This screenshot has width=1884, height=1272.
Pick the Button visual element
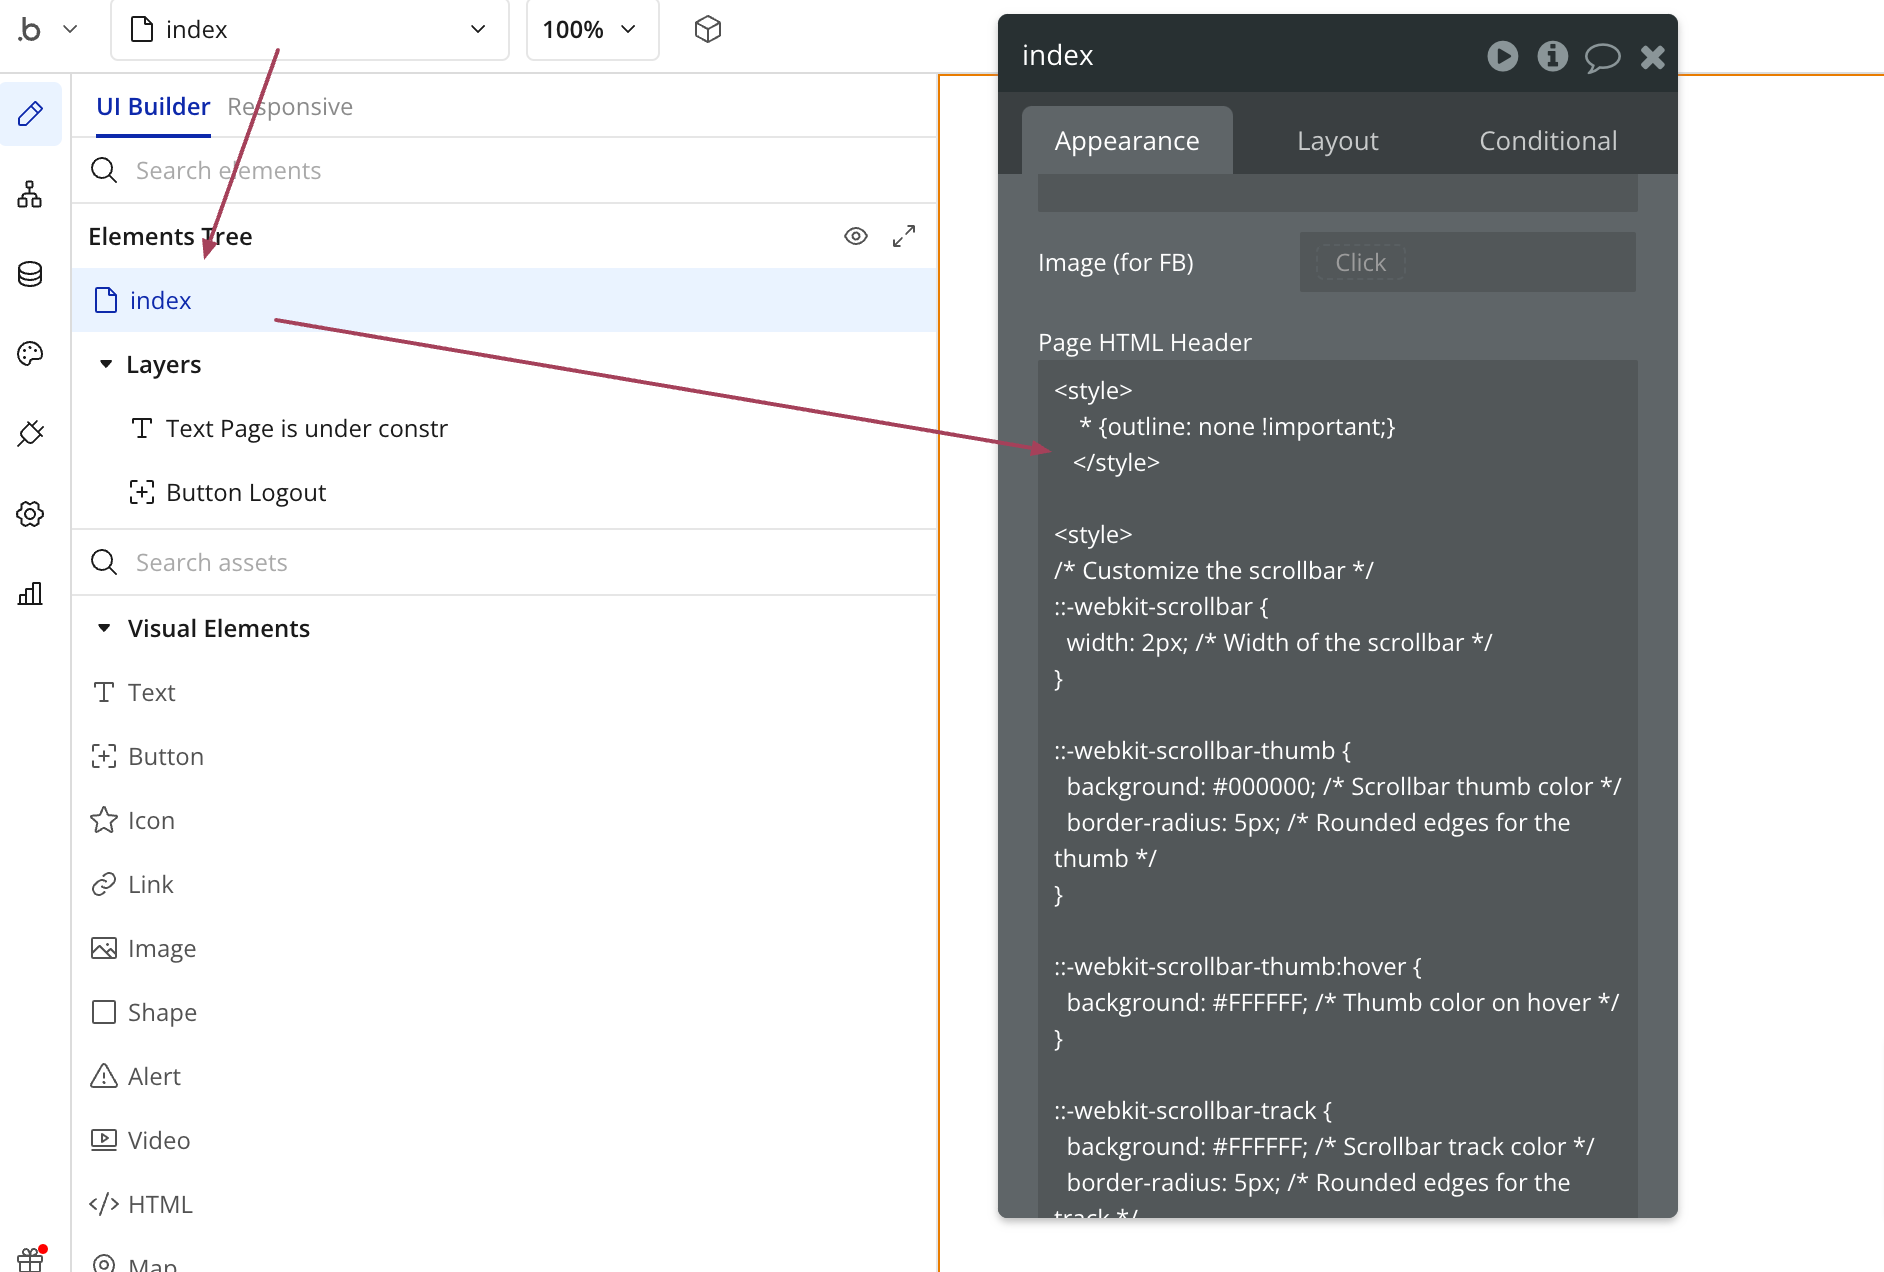(x=148, y=756)
